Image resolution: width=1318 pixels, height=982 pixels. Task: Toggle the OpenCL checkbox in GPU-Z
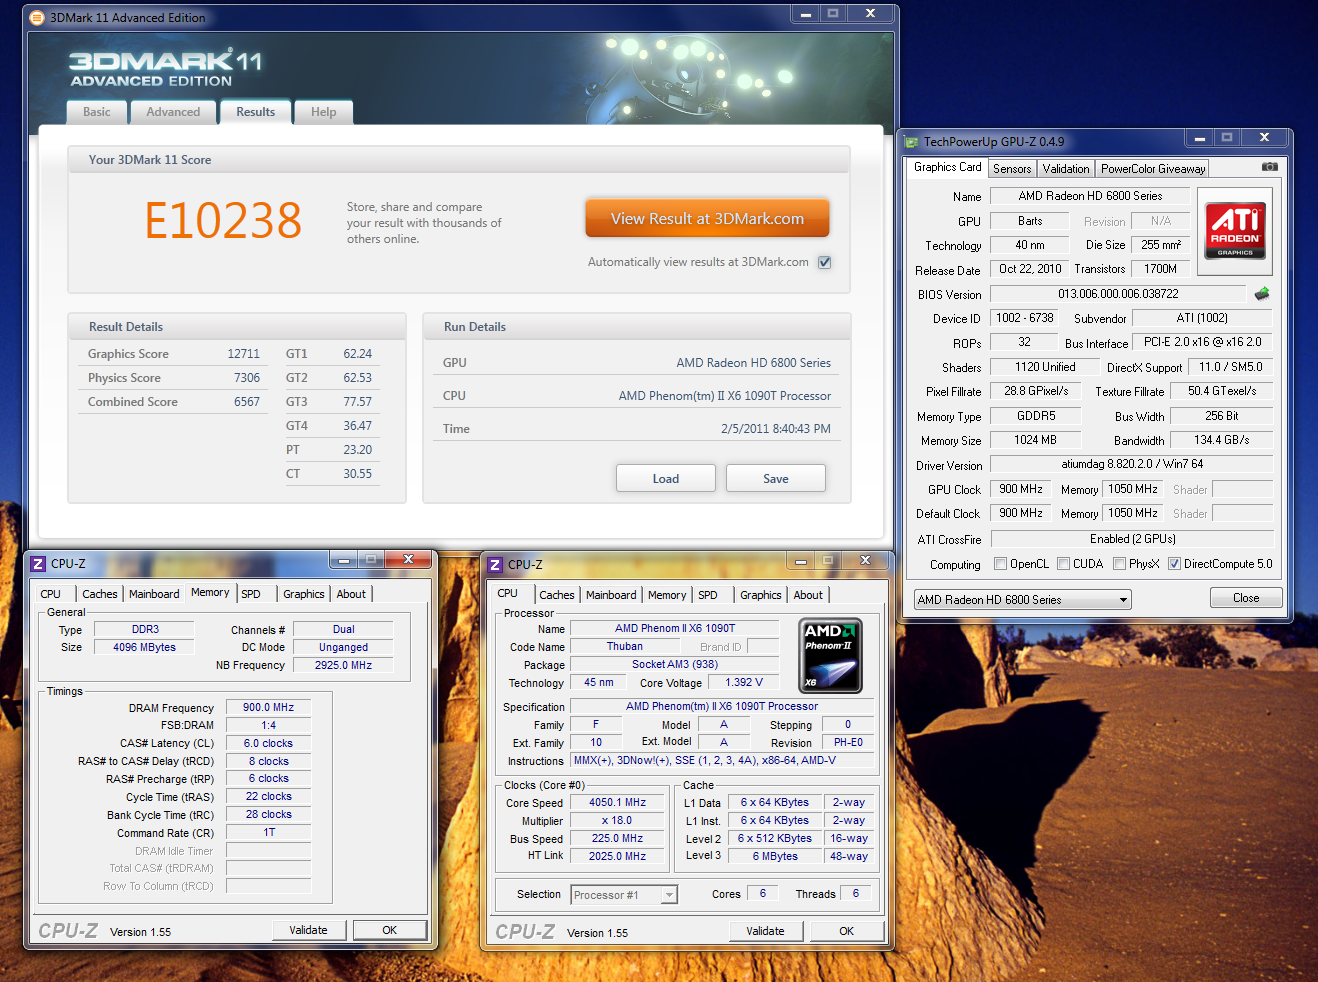click(1000, 564)
